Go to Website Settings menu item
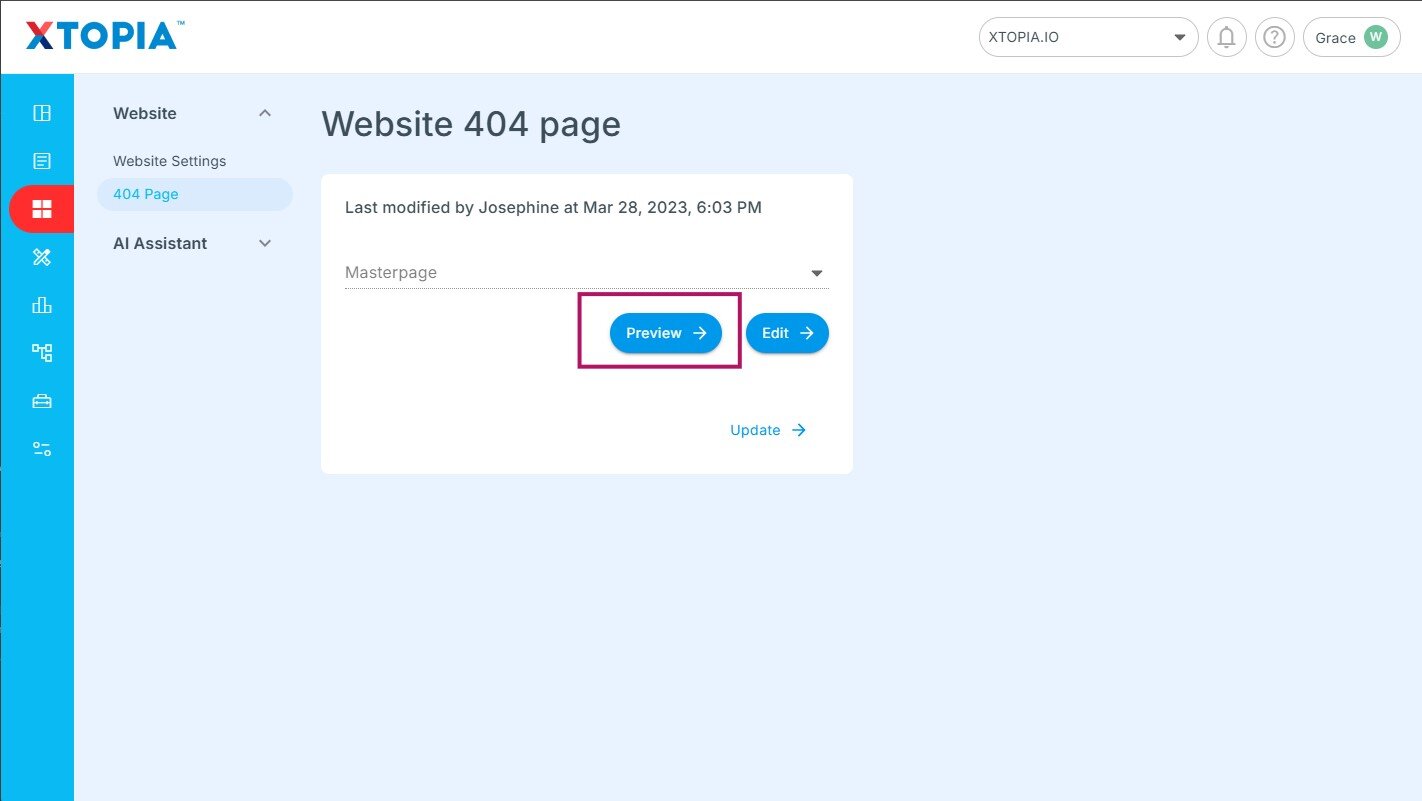This screenshot has width=1422, height=801. 170,161
